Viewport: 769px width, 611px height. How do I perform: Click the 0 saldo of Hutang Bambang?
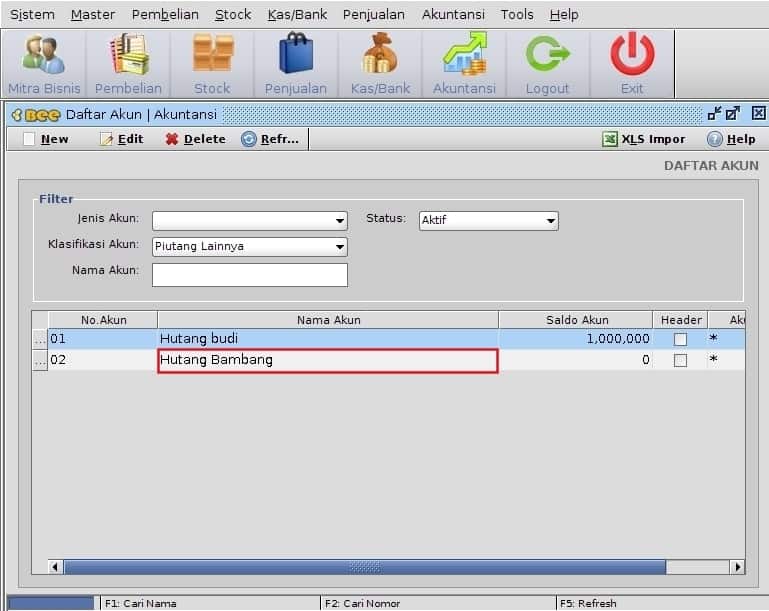pos(646,360)
